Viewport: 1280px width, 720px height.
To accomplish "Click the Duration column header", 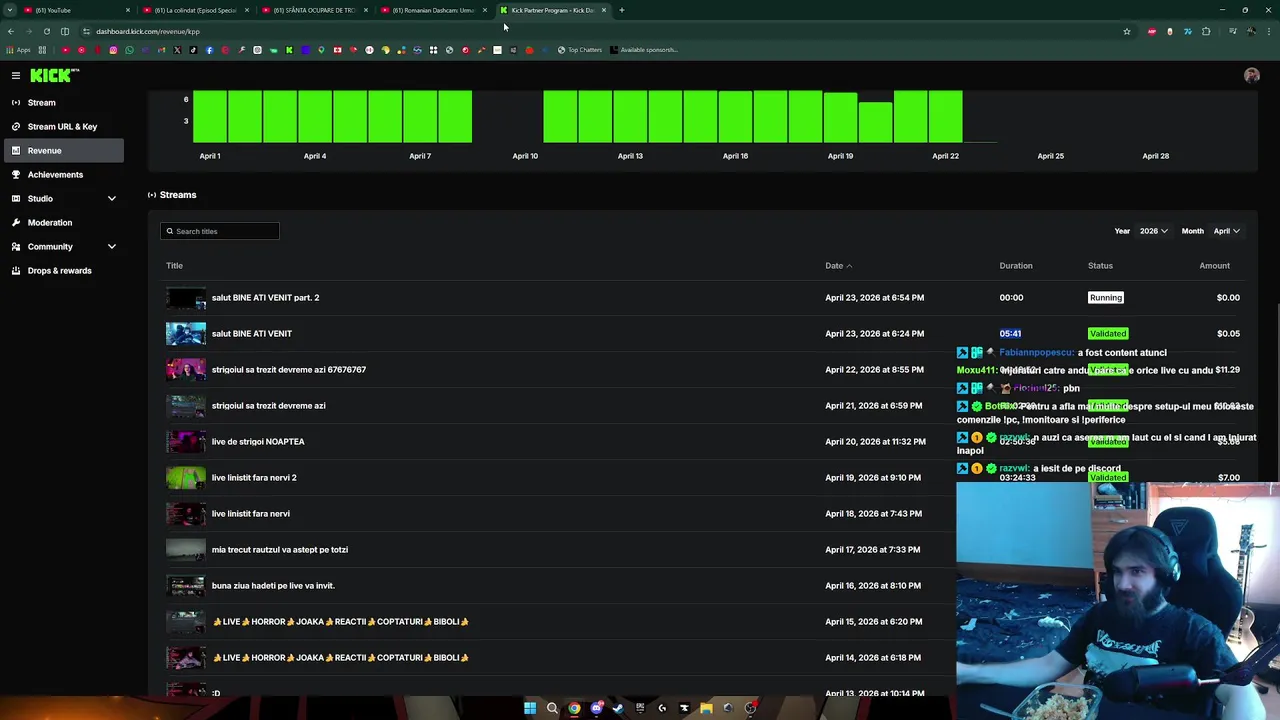I will pyautogui.click(x=1015, y=265).
